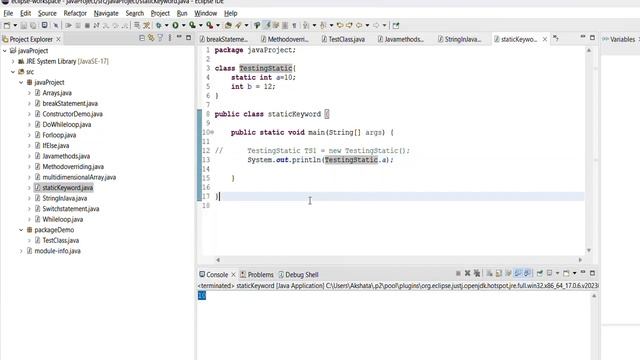
Task: Collapse the packageDemo package
Action: pos(21,230)
